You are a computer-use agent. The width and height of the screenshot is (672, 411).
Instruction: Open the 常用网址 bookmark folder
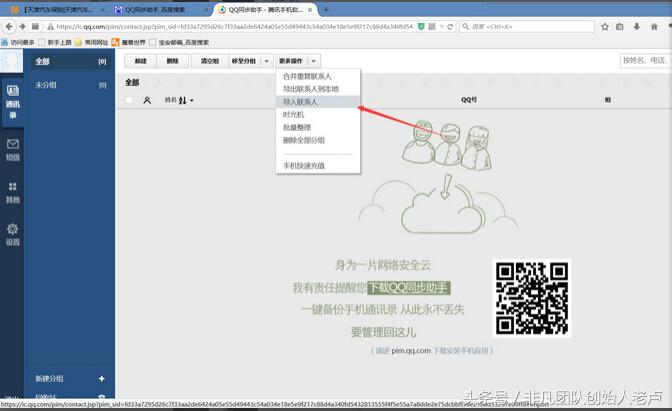coord(92,42)
